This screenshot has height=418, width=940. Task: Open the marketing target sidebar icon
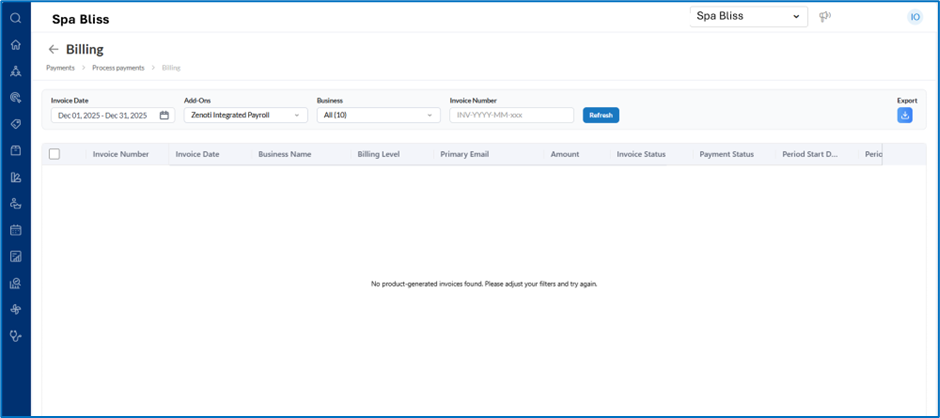tap(16, 97)
